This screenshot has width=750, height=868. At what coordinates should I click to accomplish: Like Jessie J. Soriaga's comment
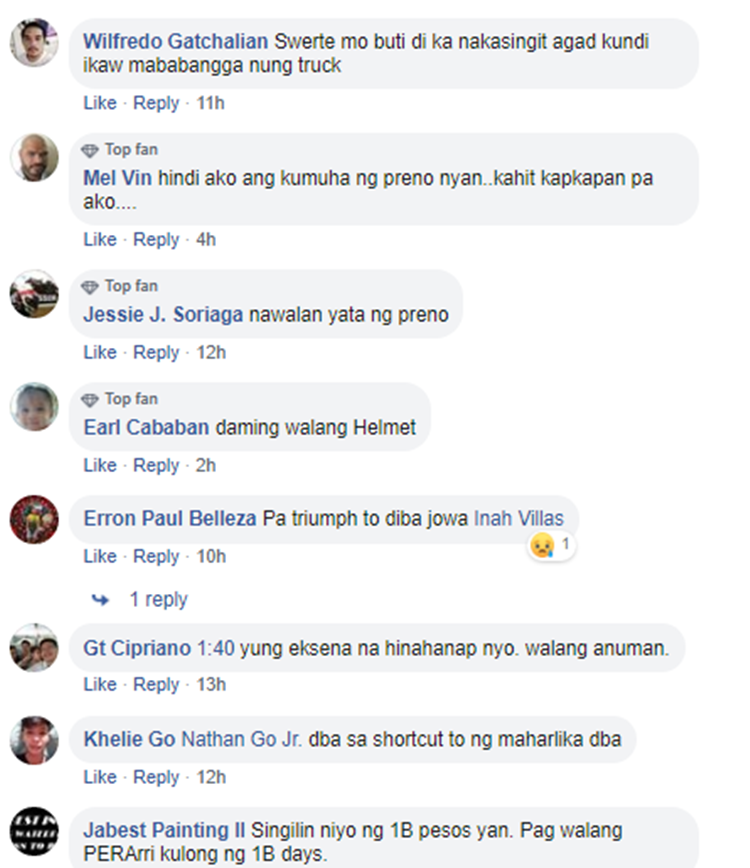click(x=100, y=353)
